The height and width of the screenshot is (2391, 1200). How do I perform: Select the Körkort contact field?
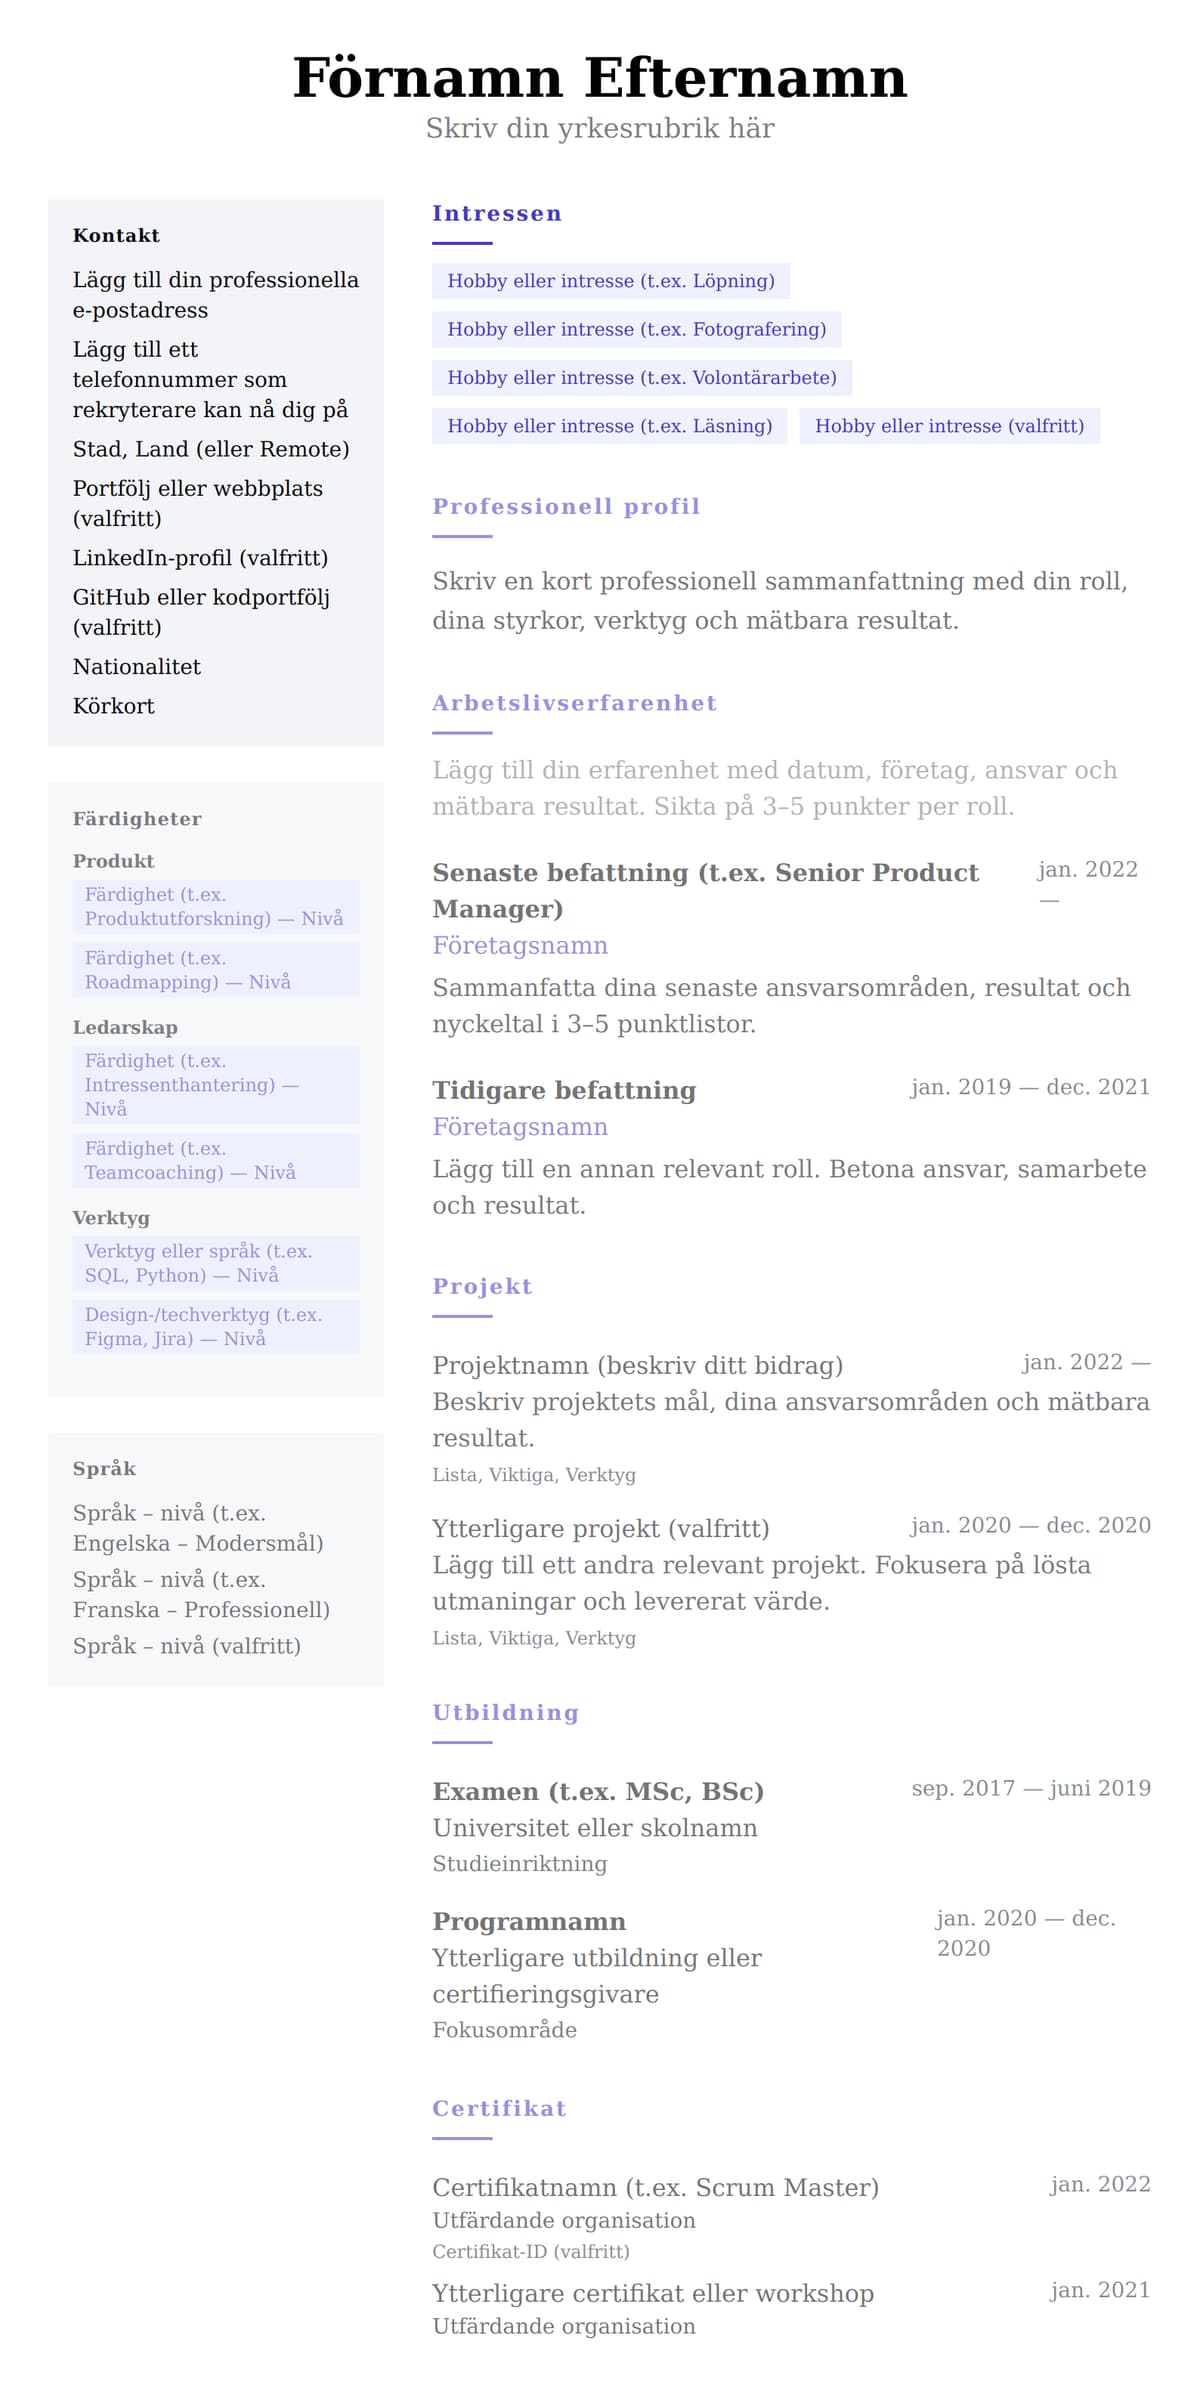click(x=114, y=706)
